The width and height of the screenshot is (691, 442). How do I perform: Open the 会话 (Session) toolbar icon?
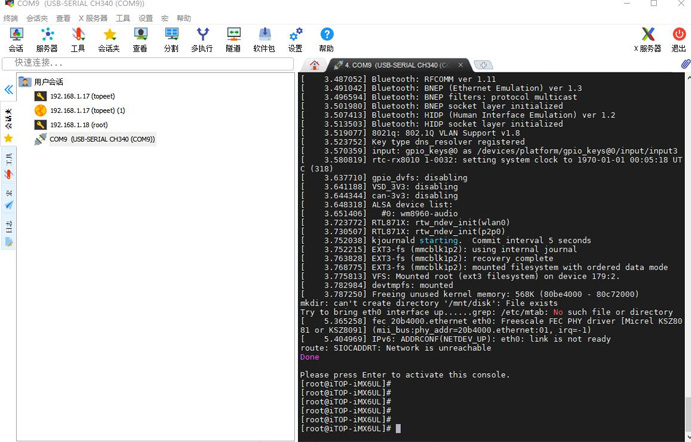pyautogui.click(x=16, y=39)
